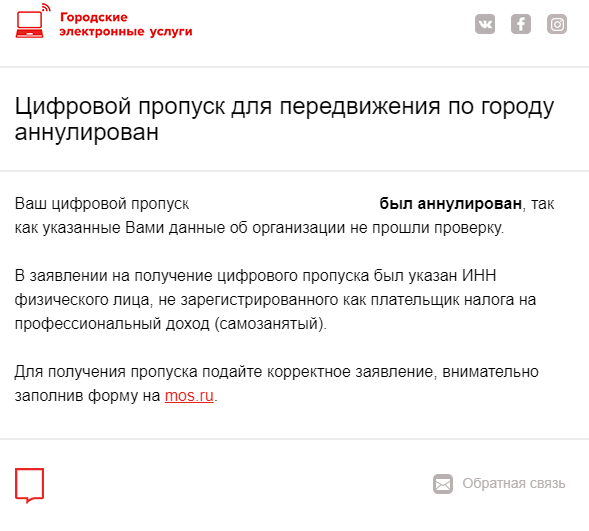Click the 'Ваш цифровой пропуск' text

102,204
